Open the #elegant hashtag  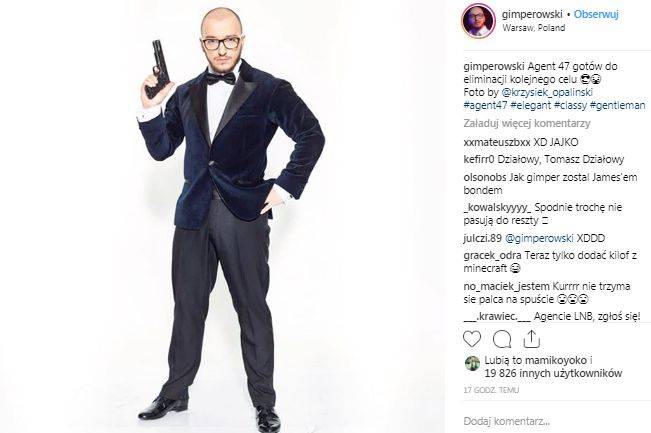point(531,105)
